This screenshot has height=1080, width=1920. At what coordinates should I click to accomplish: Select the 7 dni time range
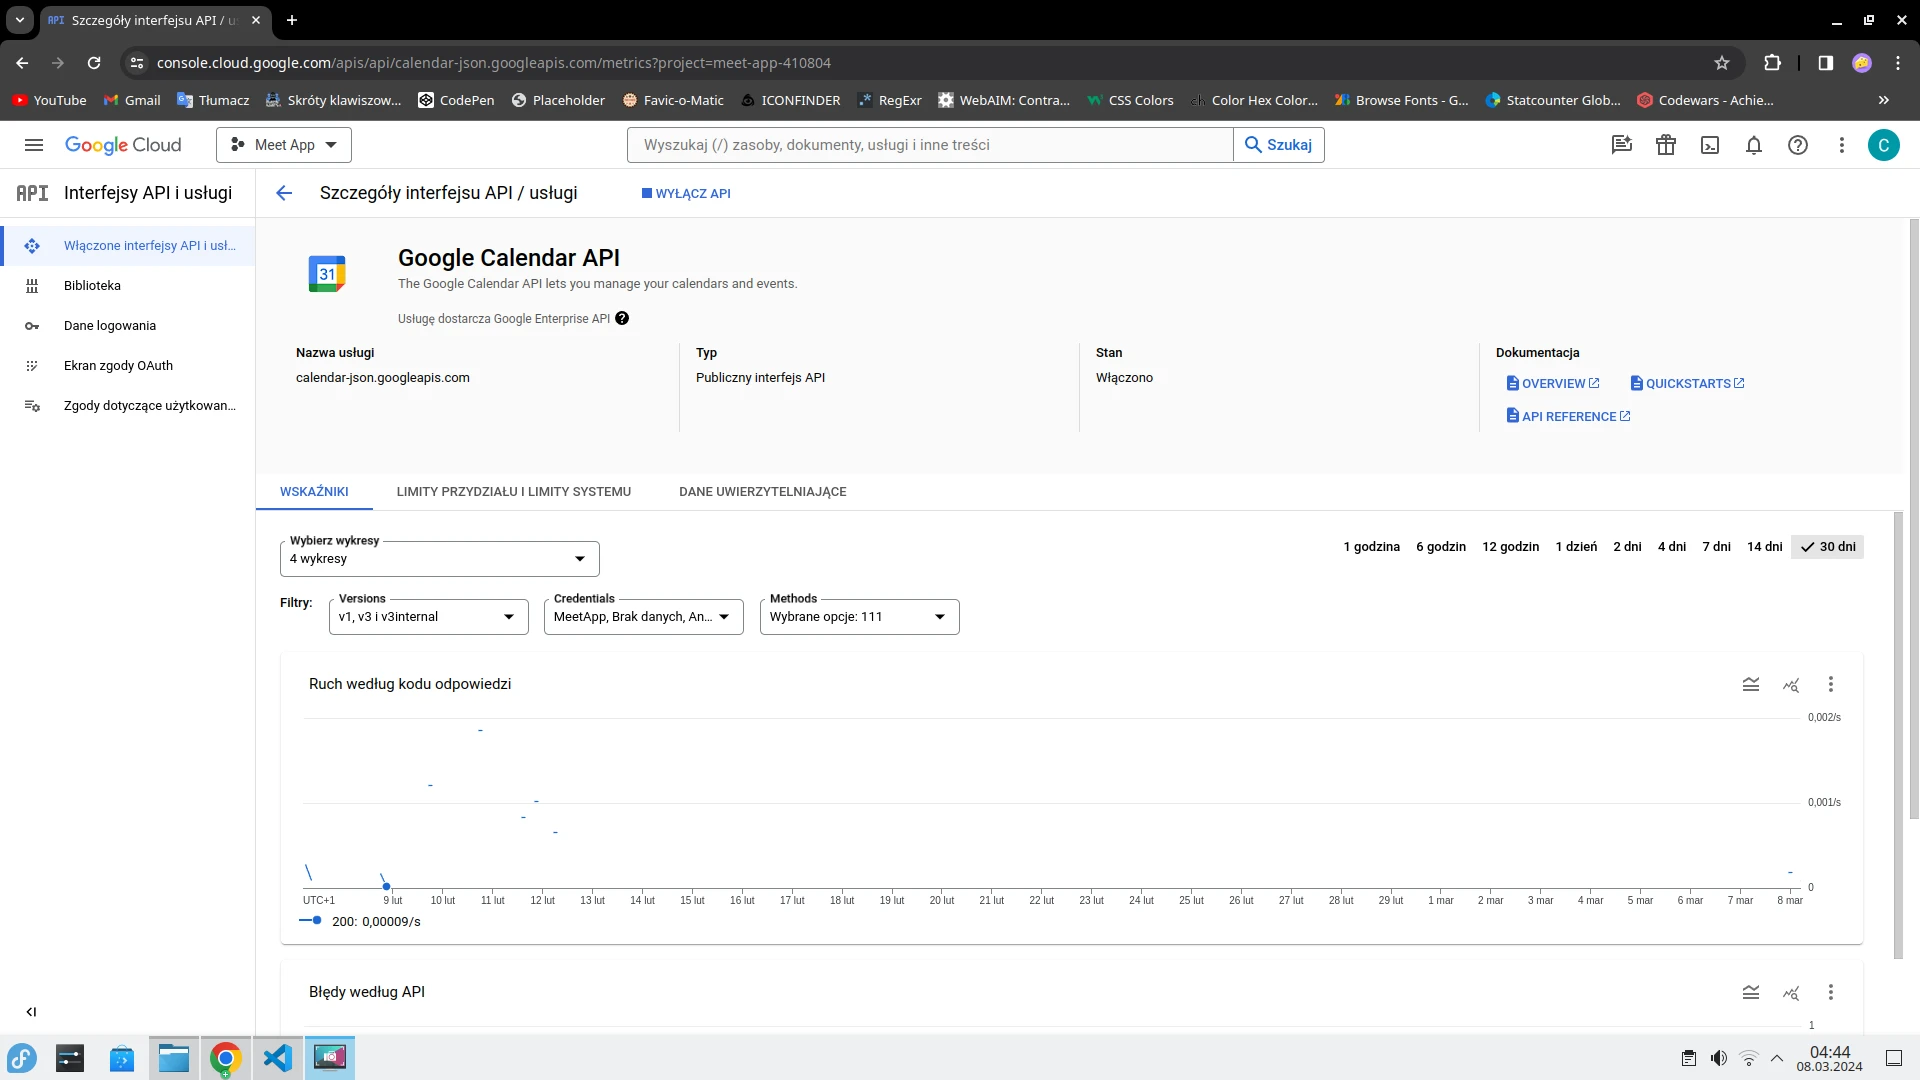click(x=1716, y=547)
